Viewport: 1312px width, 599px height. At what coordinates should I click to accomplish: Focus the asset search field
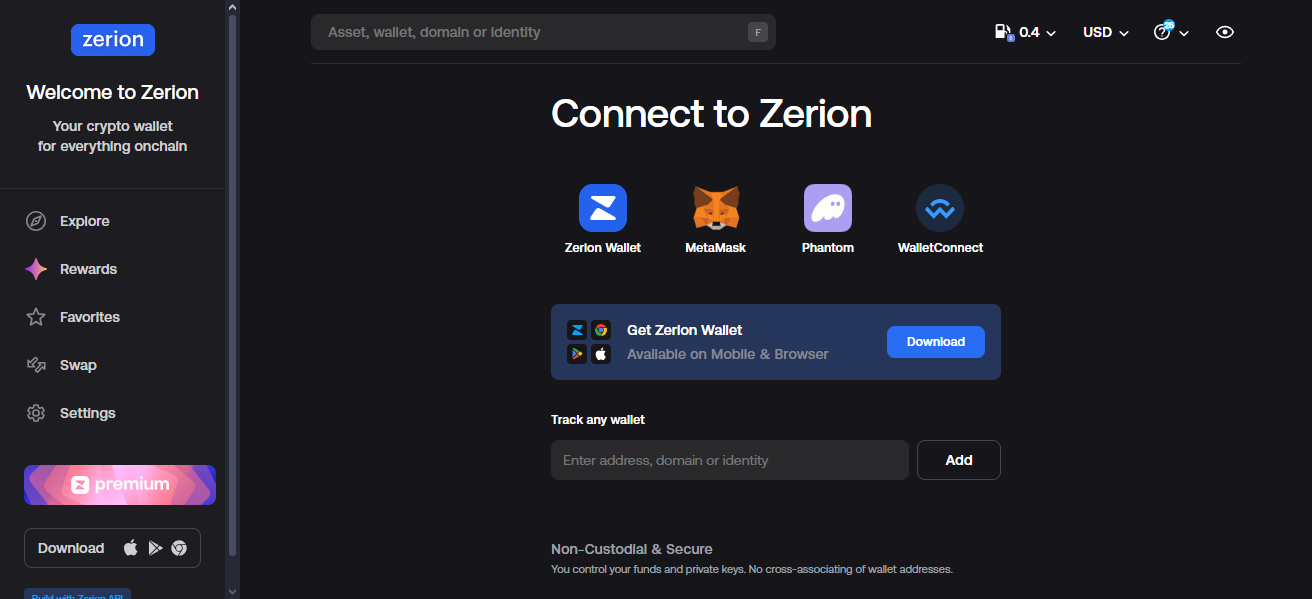543,32
